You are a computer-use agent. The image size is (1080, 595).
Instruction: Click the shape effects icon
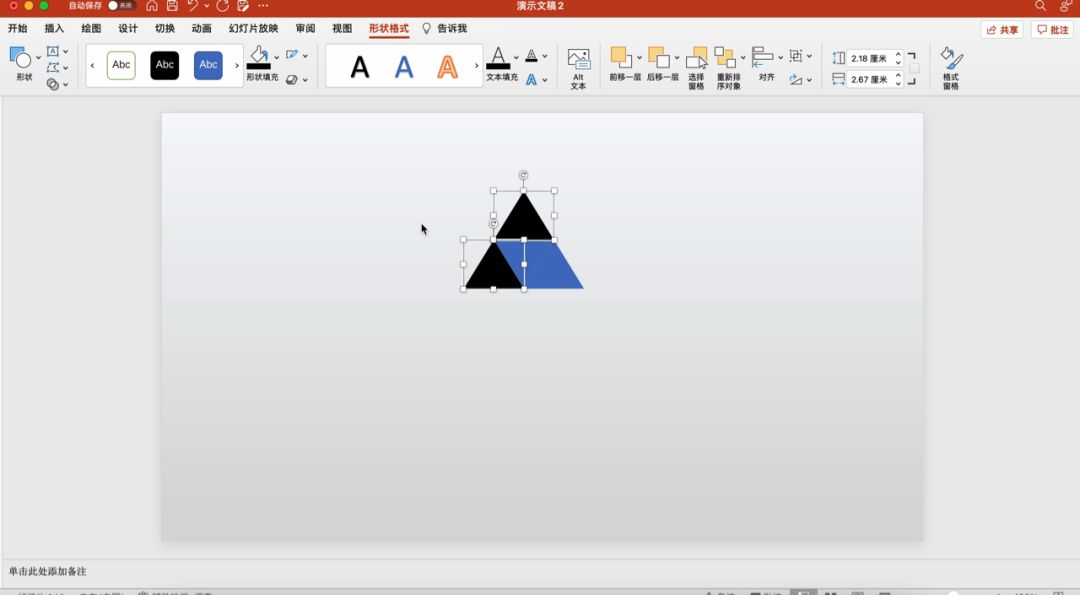292,80
